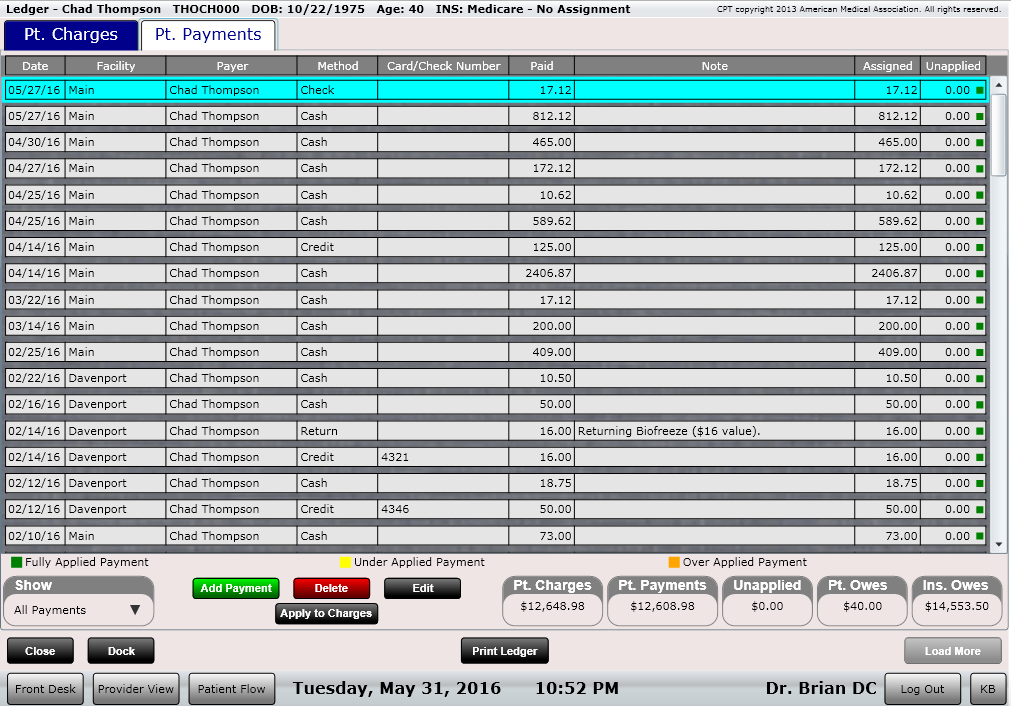This screenshot has height=706, width=1011.
Task: Click the green status indicator on the Check payment row
Action: click(979, 89)
